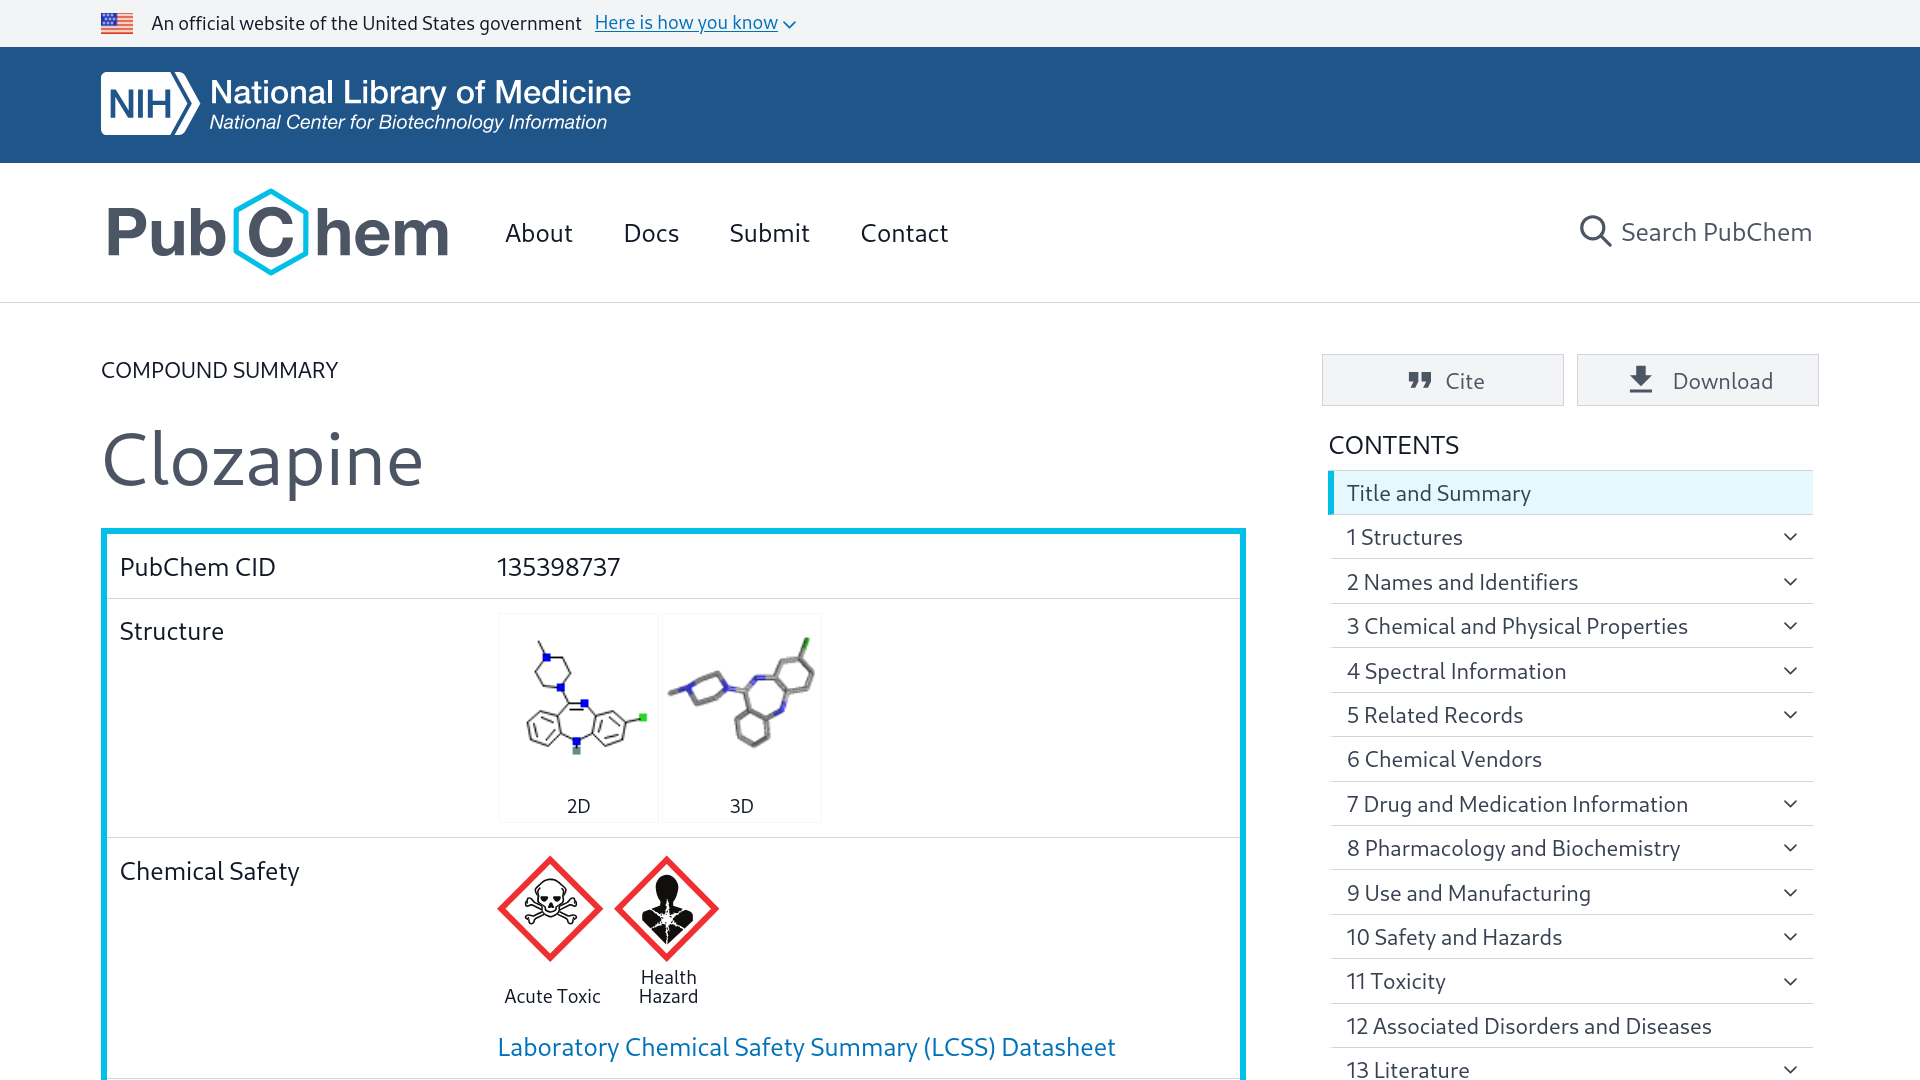This screenshot has height=1080, width=1920.
Task: Click the Search PubChem field
Action: [x=1715, y=232]
